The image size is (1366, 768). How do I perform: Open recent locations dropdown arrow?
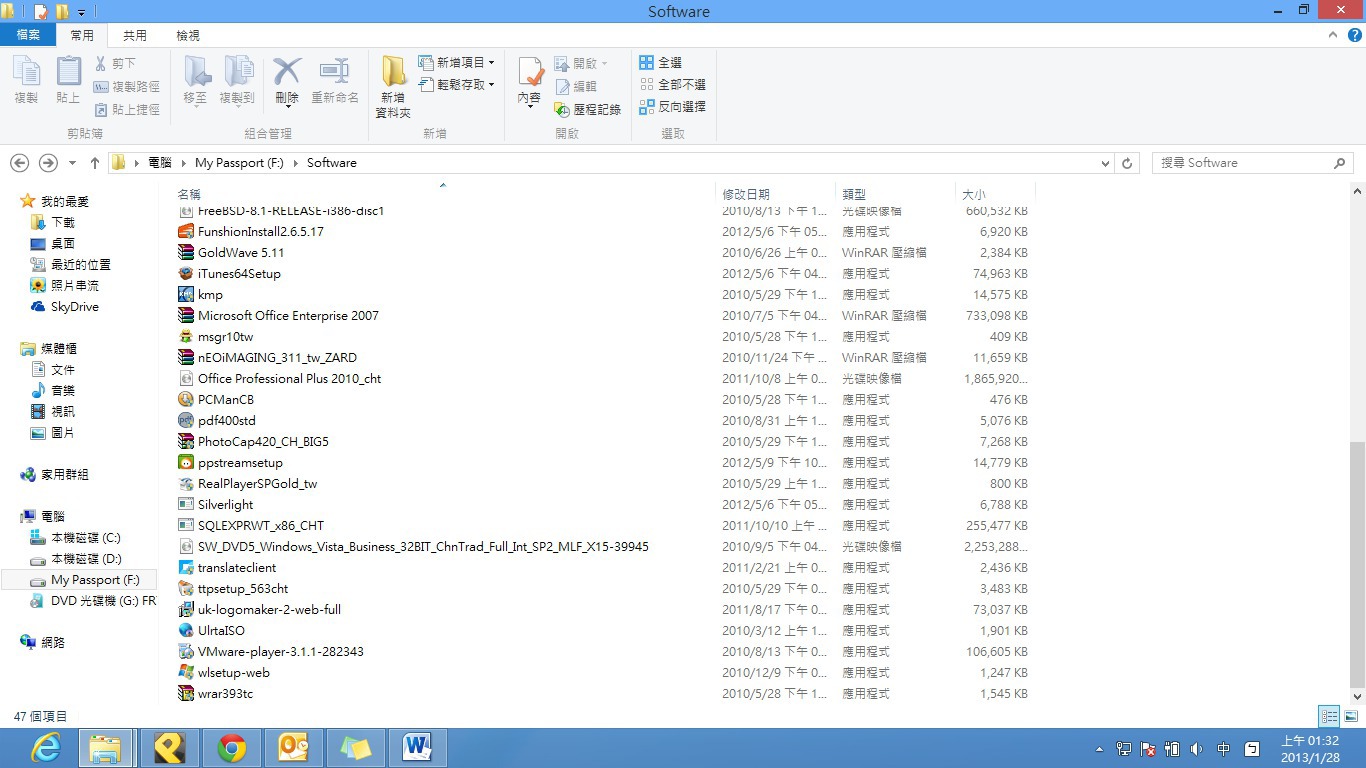click(x=72, y=163)
